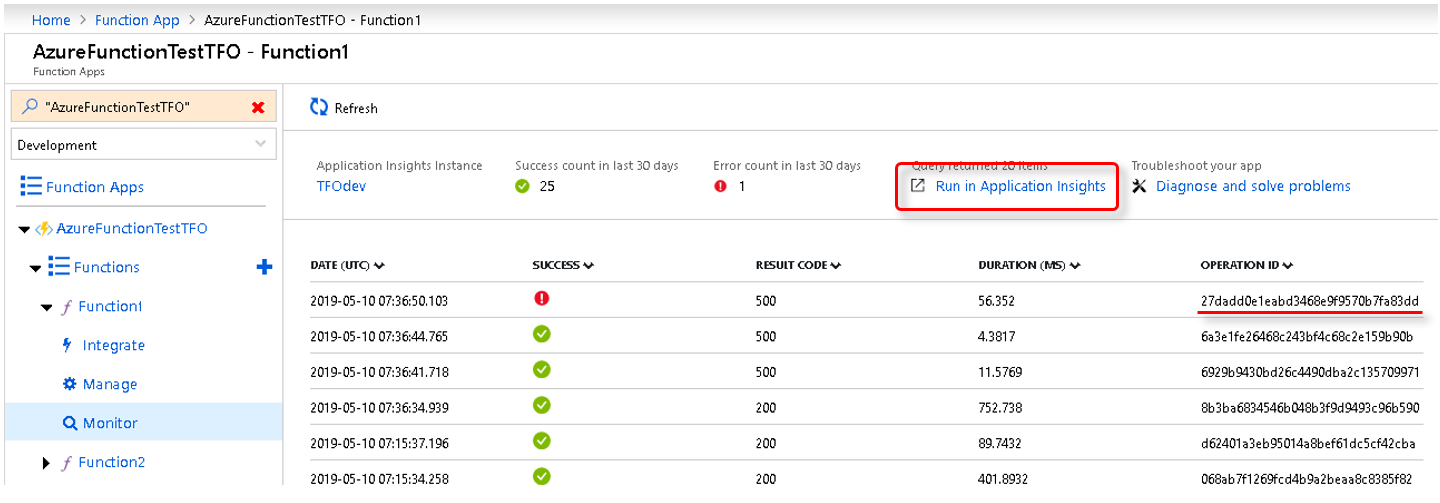The width and height of the screenshot is (1440, 503).
Task: Click the Integrate lightning bolt icon
Action: 67,345
